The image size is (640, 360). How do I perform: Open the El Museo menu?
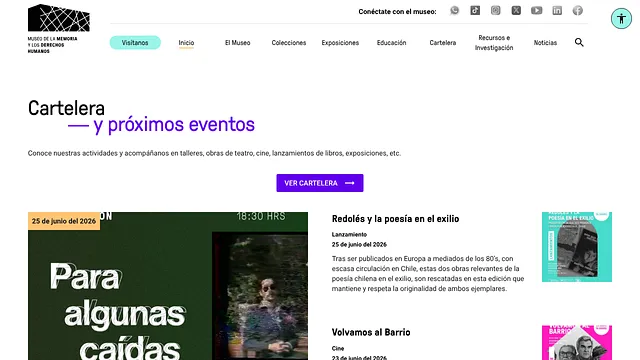point(238,42)
